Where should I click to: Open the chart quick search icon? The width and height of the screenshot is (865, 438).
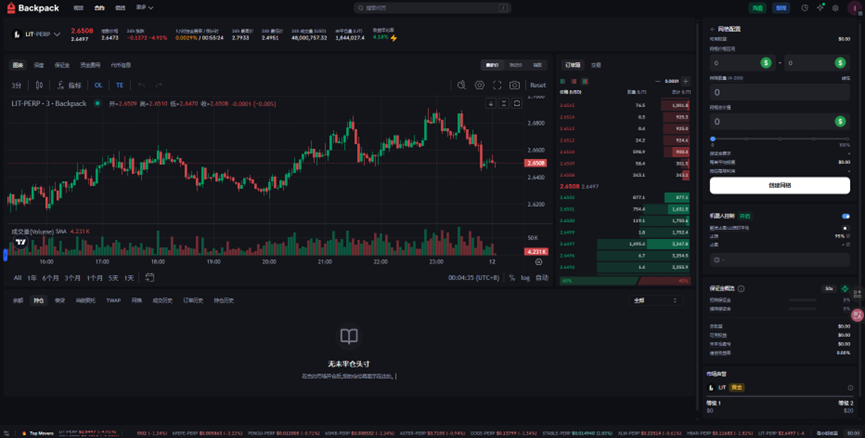(462, 85)
